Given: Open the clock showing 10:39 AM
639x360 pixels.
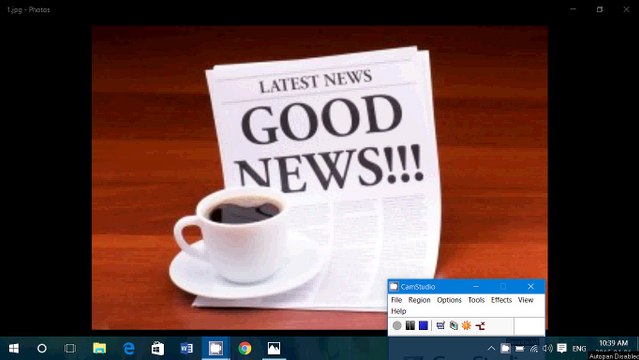Looking at the screenshot, I should tap(613, 343).
